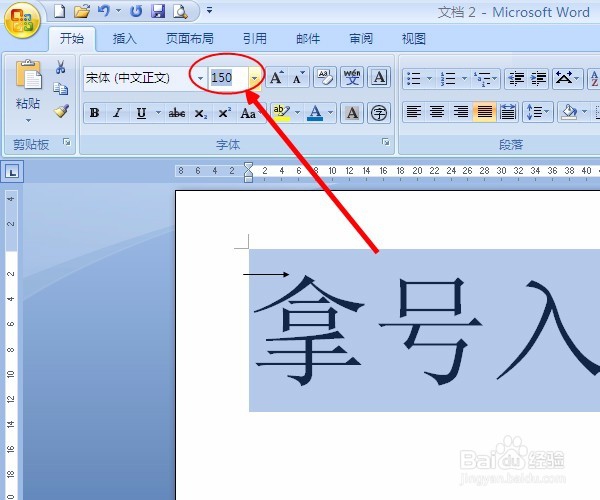Image resolution: width=600 pixels, height=500 pixels.
Task: Save the document with the floppy icon
Action: click(x=158, y=11)
